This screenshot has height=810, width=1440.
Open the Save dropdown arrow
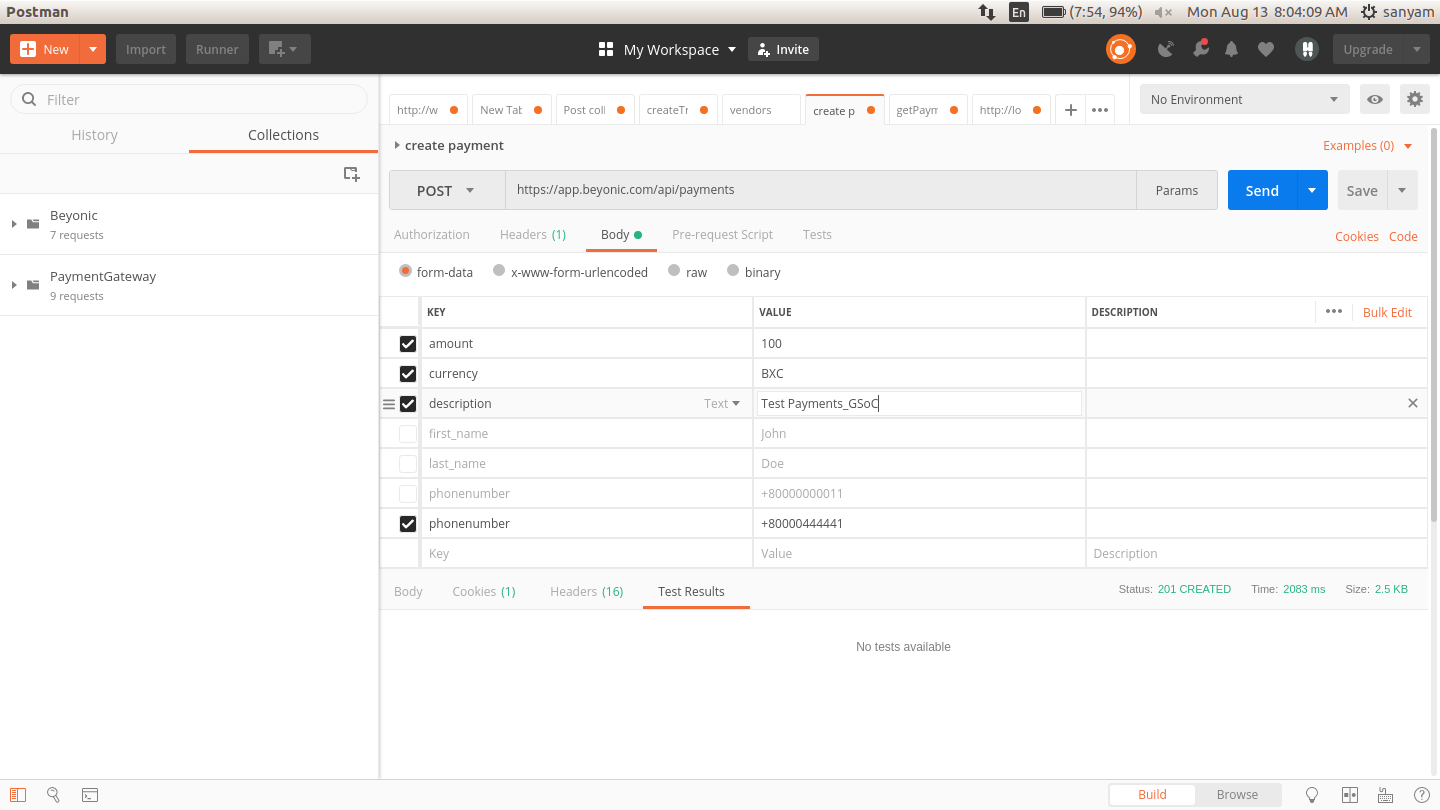1402,190
